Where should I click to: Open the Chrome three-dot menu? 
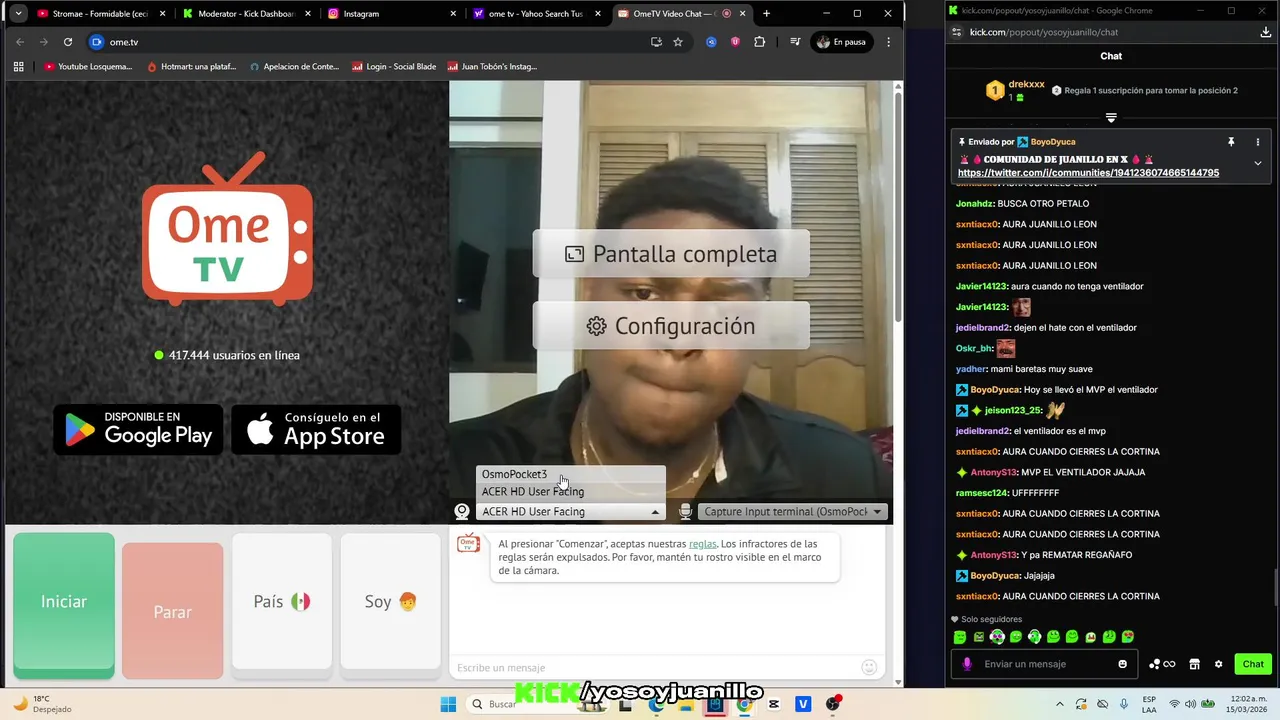pos(888,42)
